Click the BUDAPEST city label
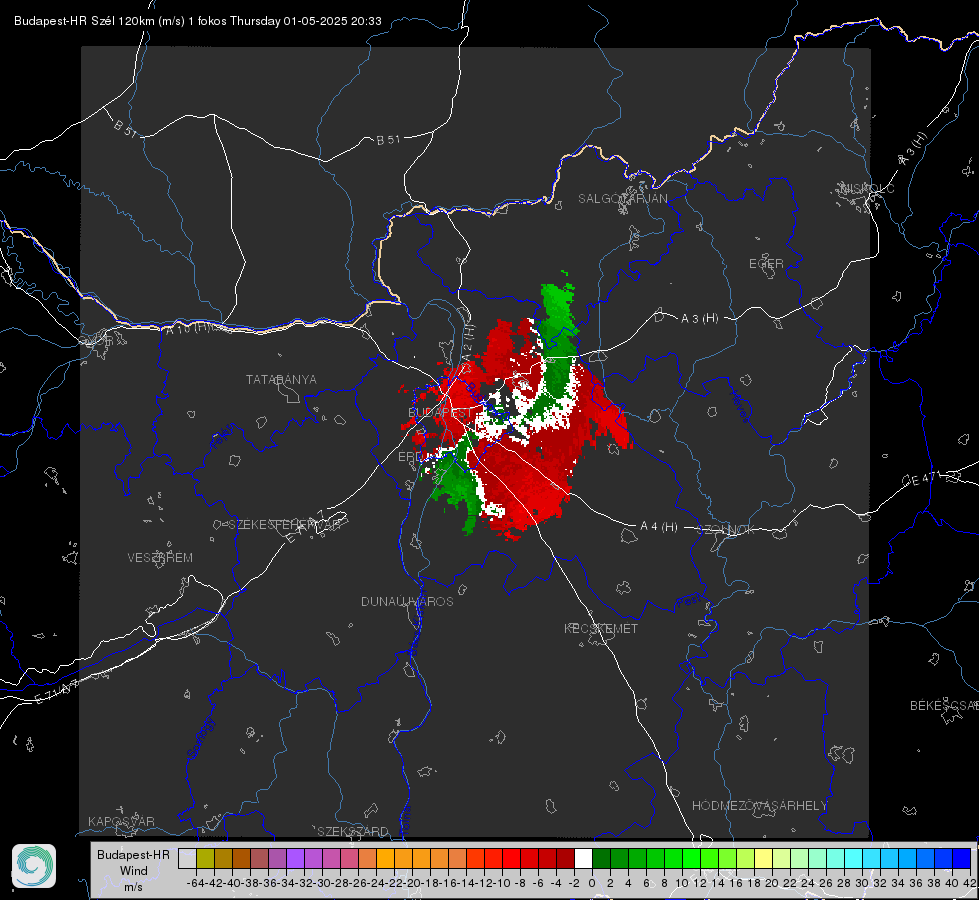 (440, 413)
